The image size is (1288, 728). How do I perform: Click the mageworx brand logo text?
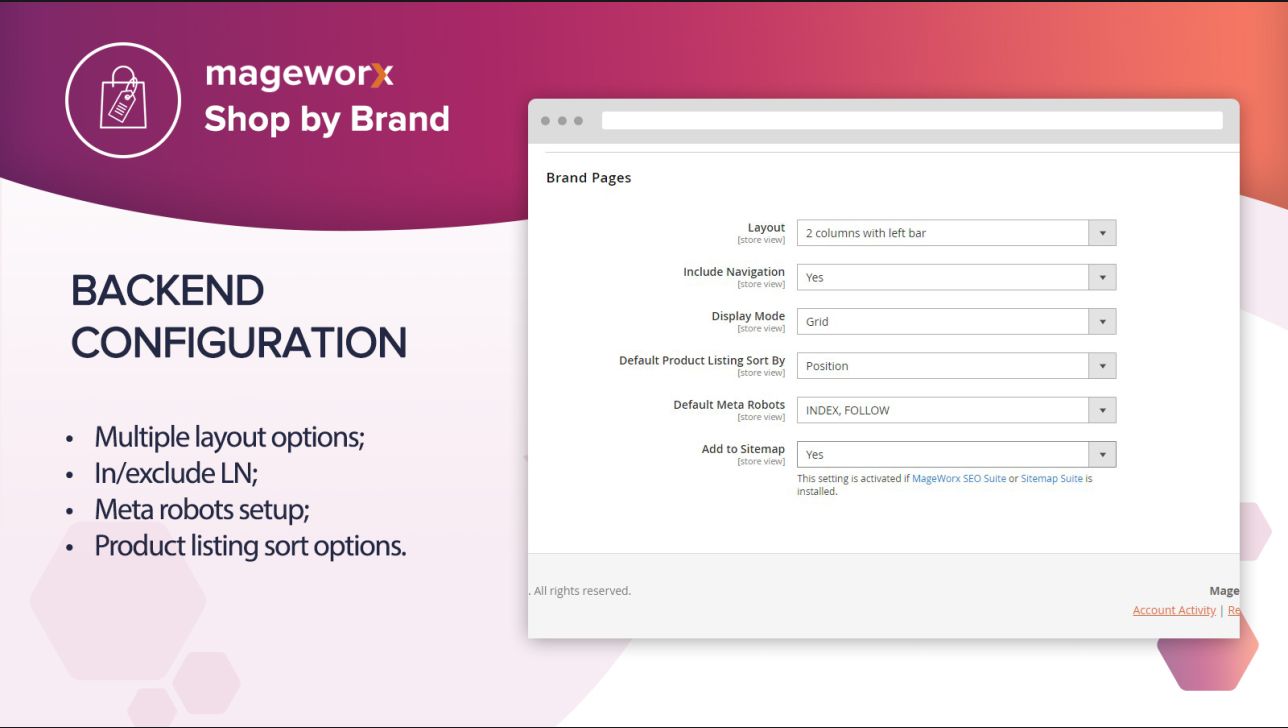point(299,74)
